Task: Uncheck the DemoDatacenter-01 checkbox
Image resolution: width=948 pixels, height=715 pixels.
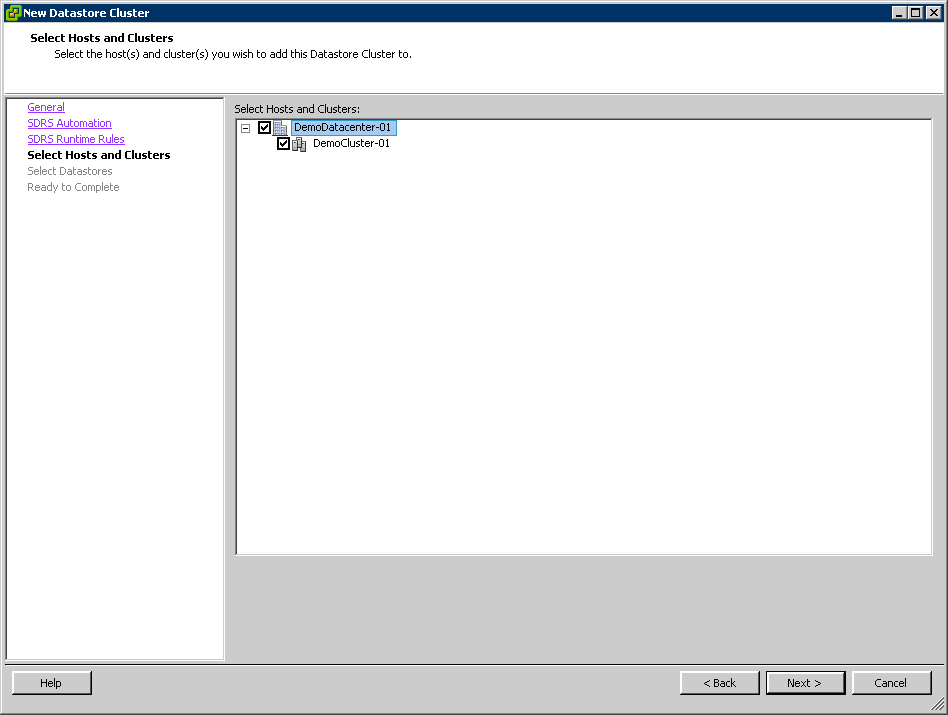Action: (x=264, y=128)
